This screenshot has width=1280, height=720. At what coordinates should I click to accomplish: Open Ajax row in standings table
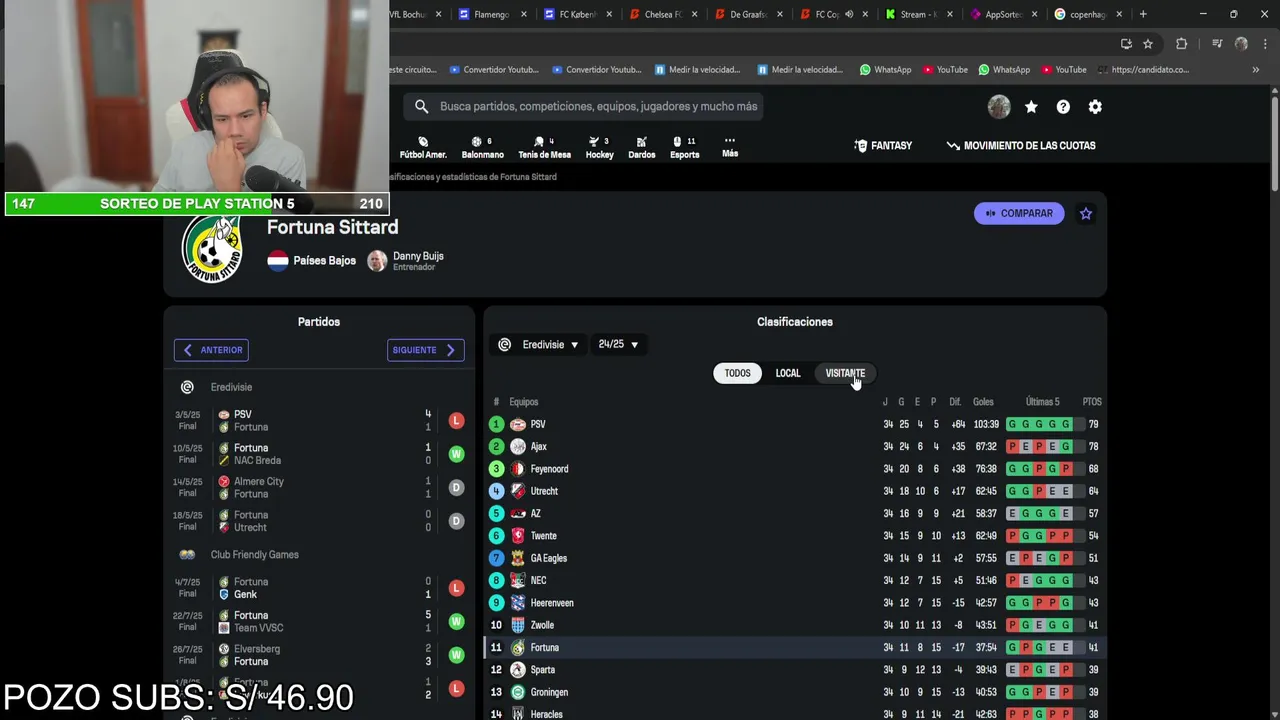(x=795, y=447)
